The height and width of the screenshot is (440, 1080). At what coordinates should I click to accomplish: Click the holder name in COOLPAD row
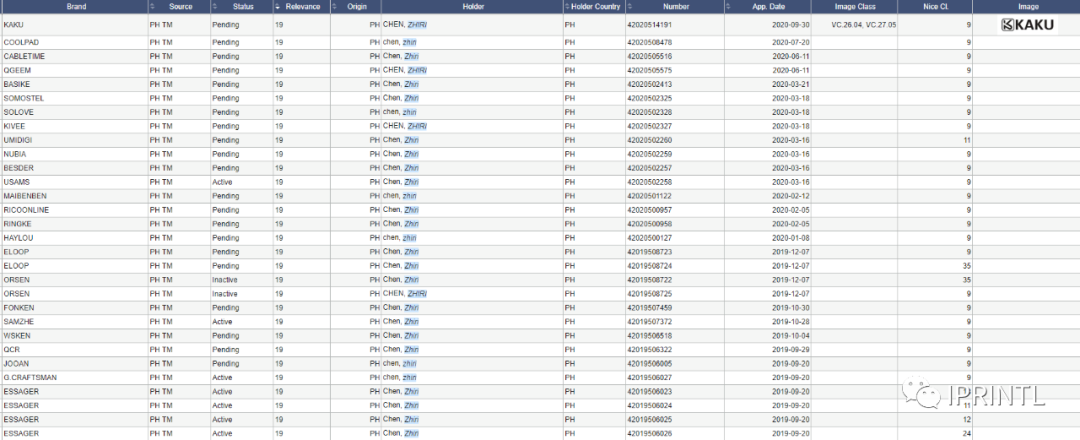tap(400, 42)
